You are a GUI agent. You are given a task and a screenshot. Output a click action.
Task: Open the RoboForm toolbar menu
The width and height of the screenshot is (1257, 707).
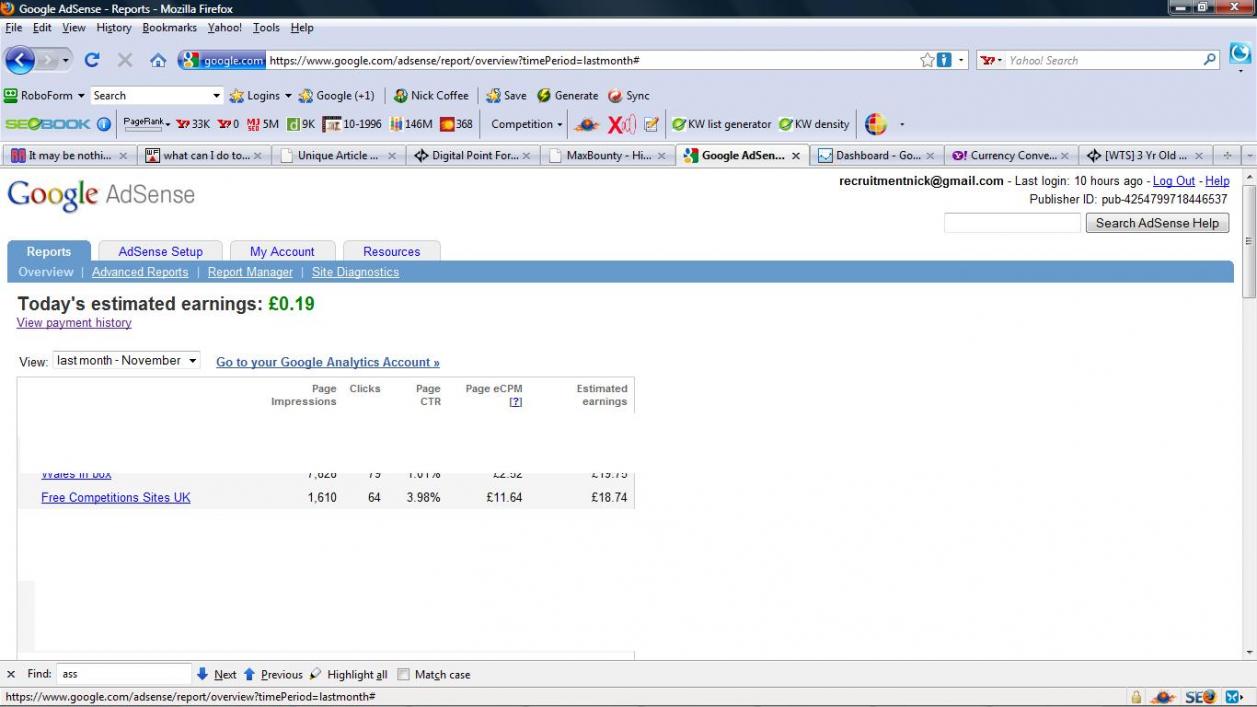point(45,96)
